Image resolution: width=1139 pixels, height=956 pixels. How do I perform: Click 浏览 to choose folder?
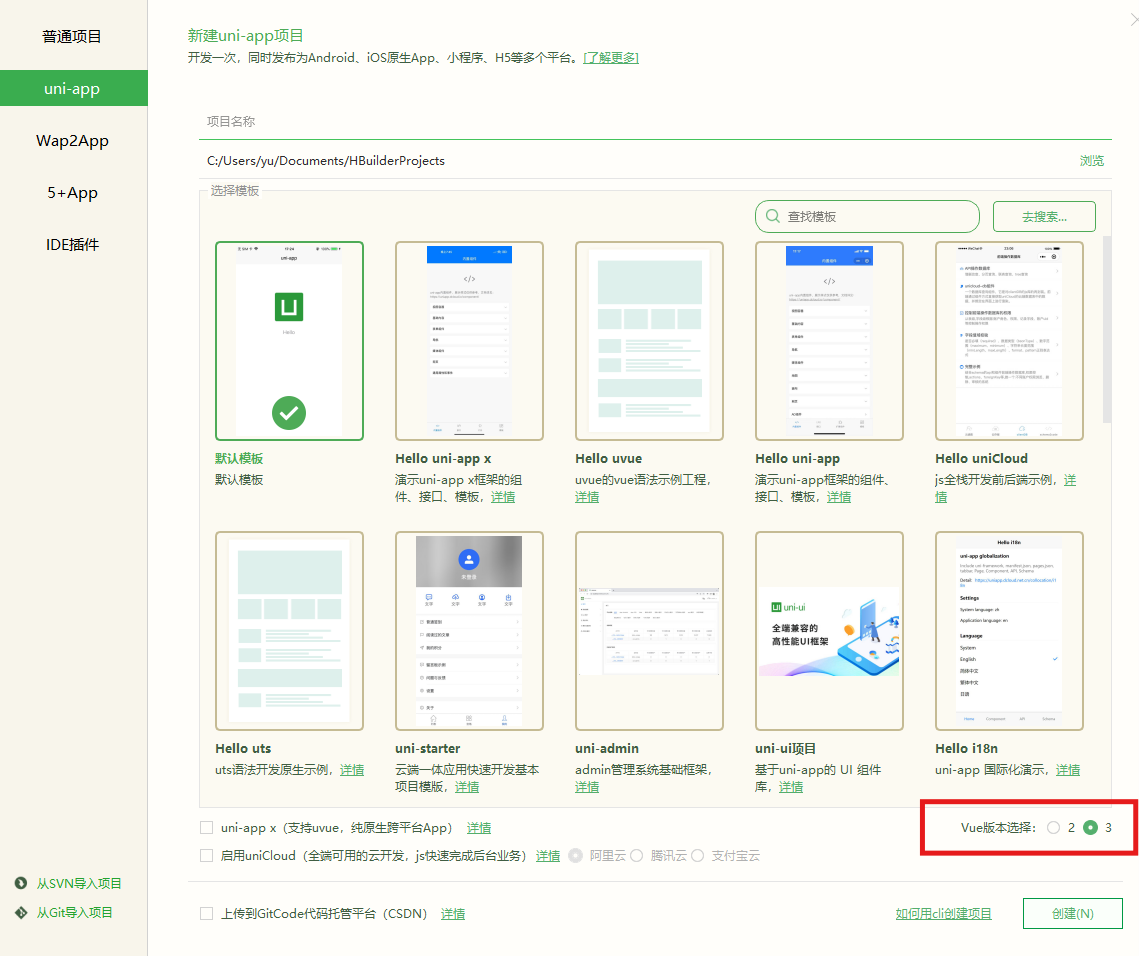tap(1091, 161)
